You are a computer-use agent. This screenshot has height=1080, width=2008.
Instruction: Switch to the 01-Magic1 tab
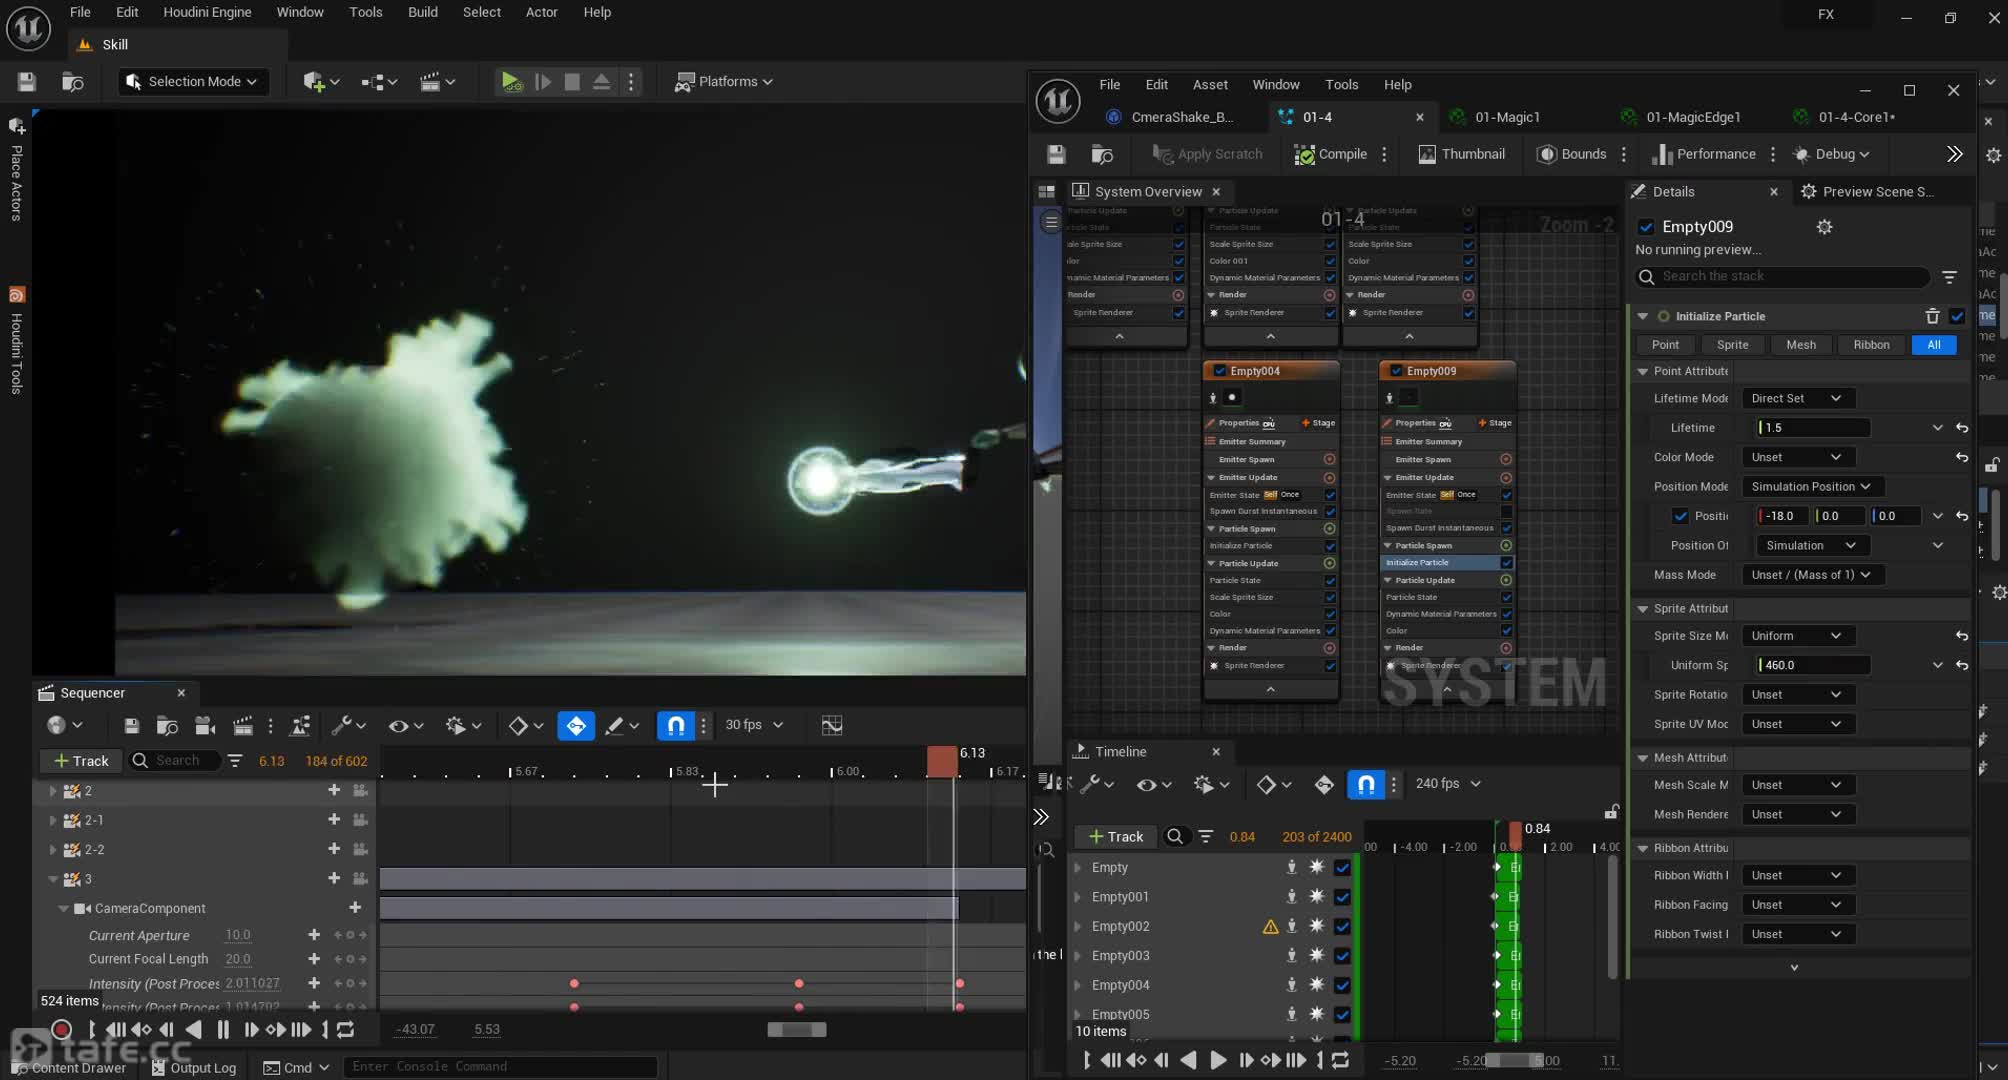(1506, 117)
